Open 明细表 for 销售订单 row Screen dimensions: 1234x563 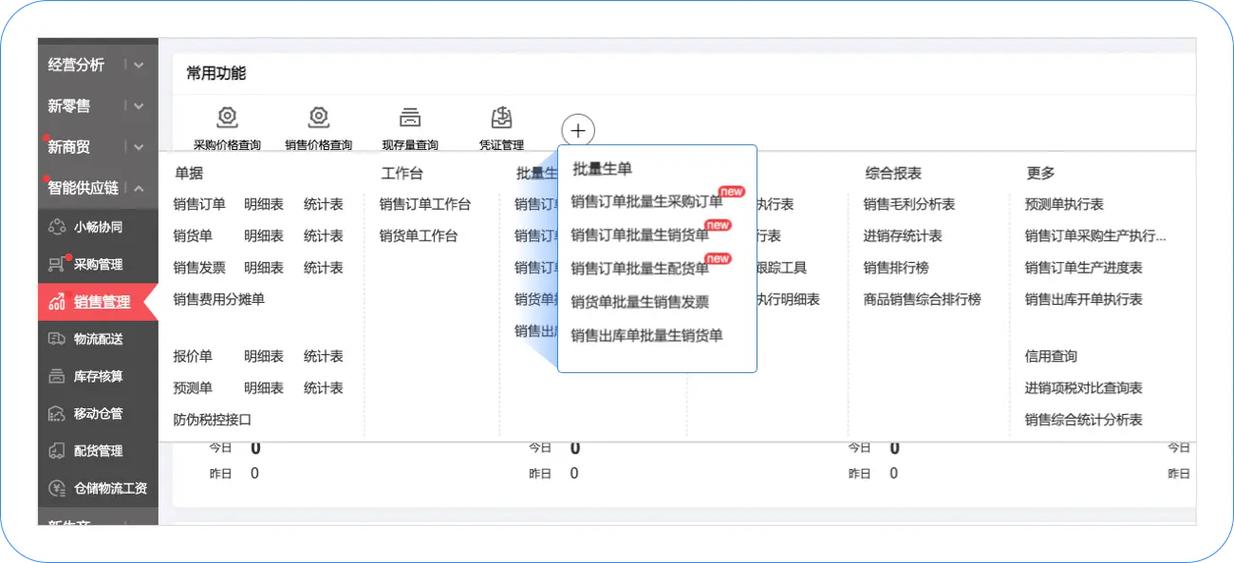[264, 204]
